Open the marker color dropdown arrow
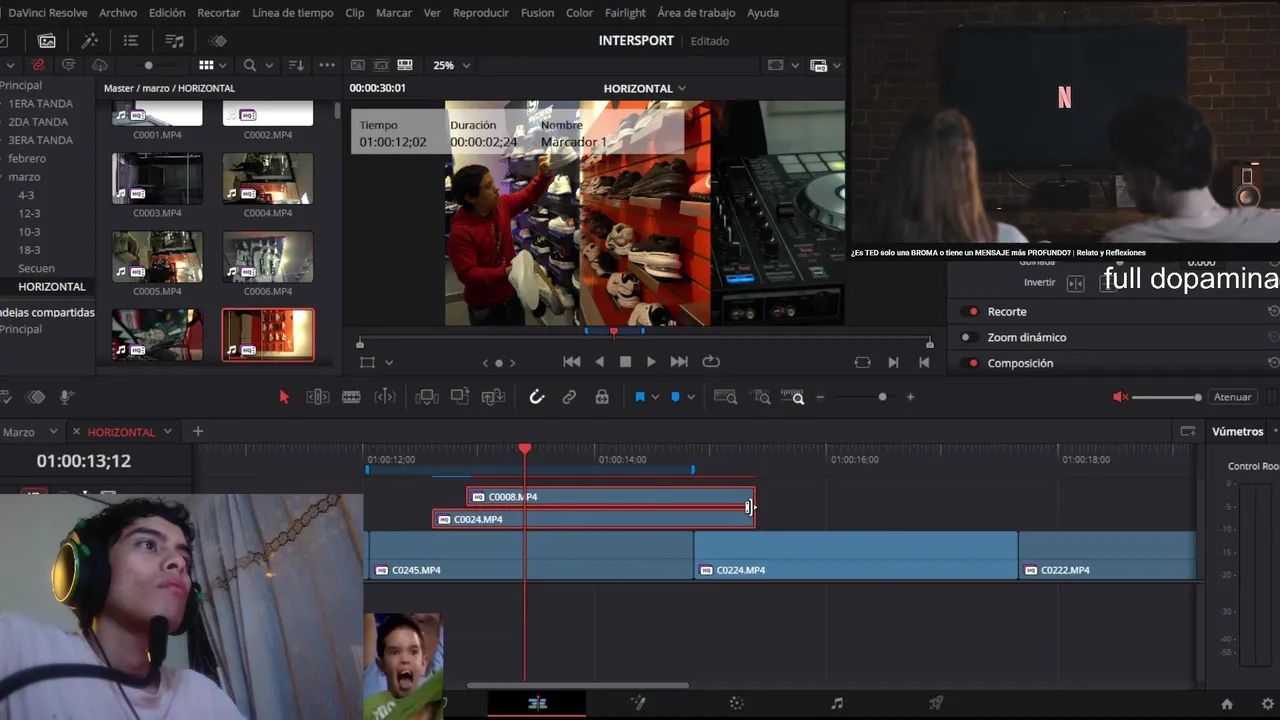Screen dimensions: 1280x720 pyautogui.click(x=690, y=398)
